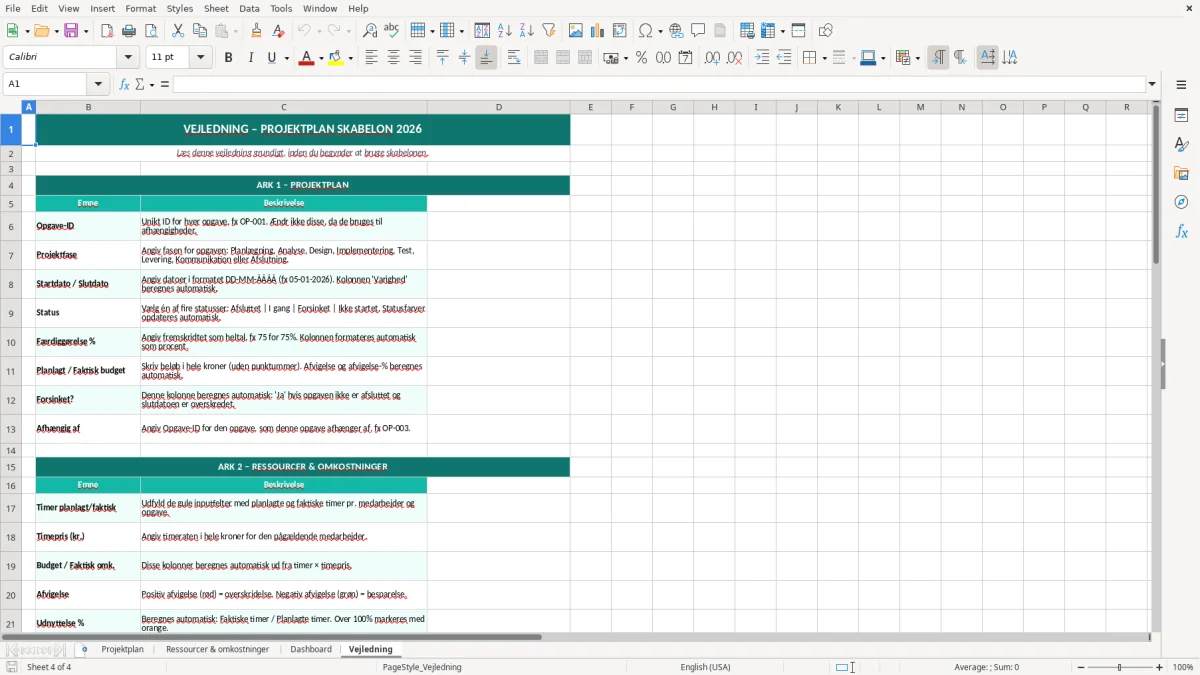1200x675 pixels.
Task: Click the English (USA) language status
Action: [705, 667]
